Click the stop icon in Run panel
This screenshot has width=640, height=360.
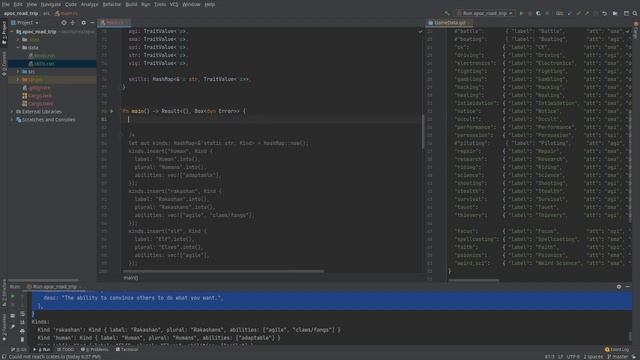[13, 305]
